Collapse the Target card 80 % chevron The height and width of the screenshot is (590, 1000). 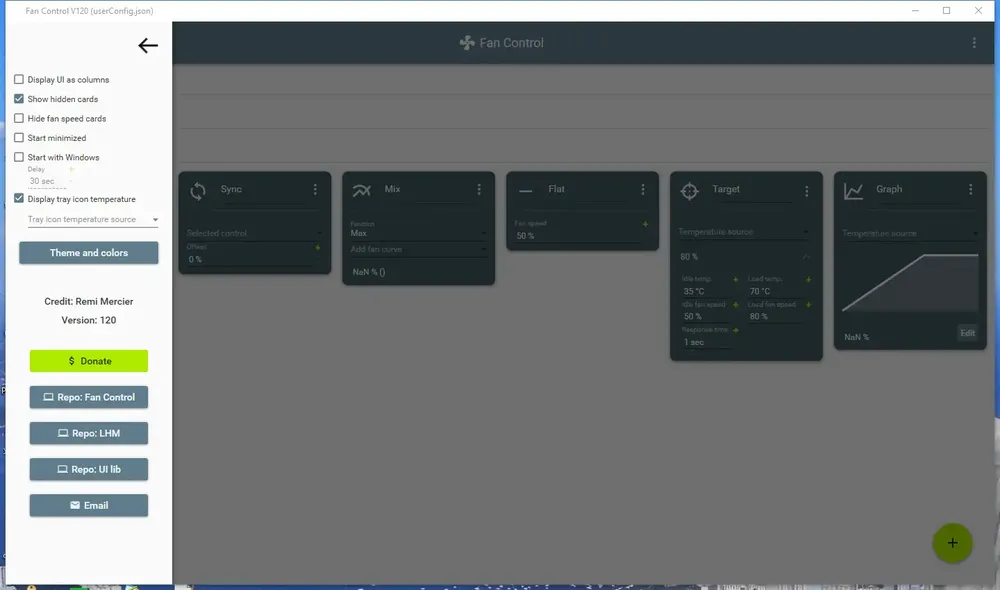pyautogui.click(x=806, y=256)
